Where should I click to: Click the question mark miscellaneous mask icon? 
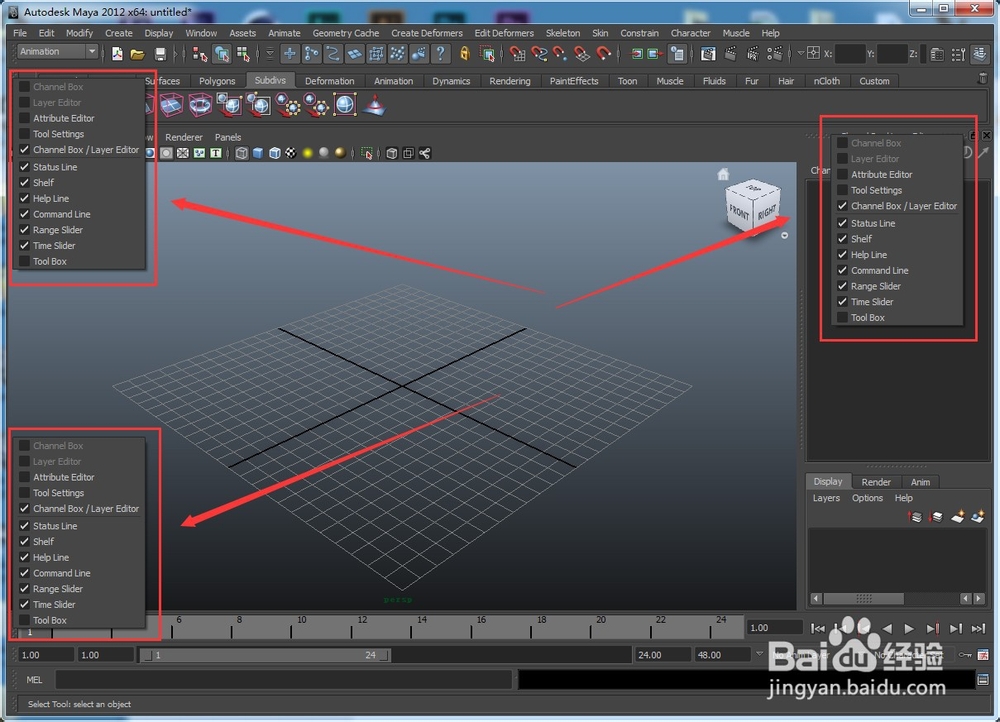440,54
